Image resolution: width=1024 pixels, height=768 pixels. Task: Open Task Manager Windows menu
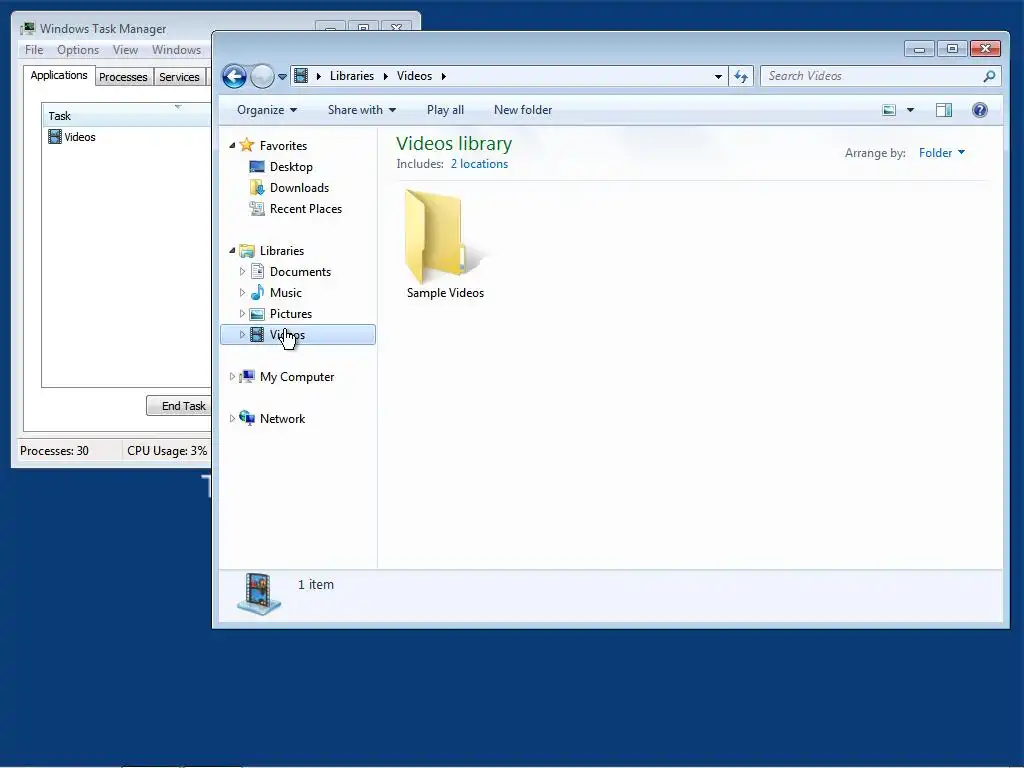click(x=176, y=50)
